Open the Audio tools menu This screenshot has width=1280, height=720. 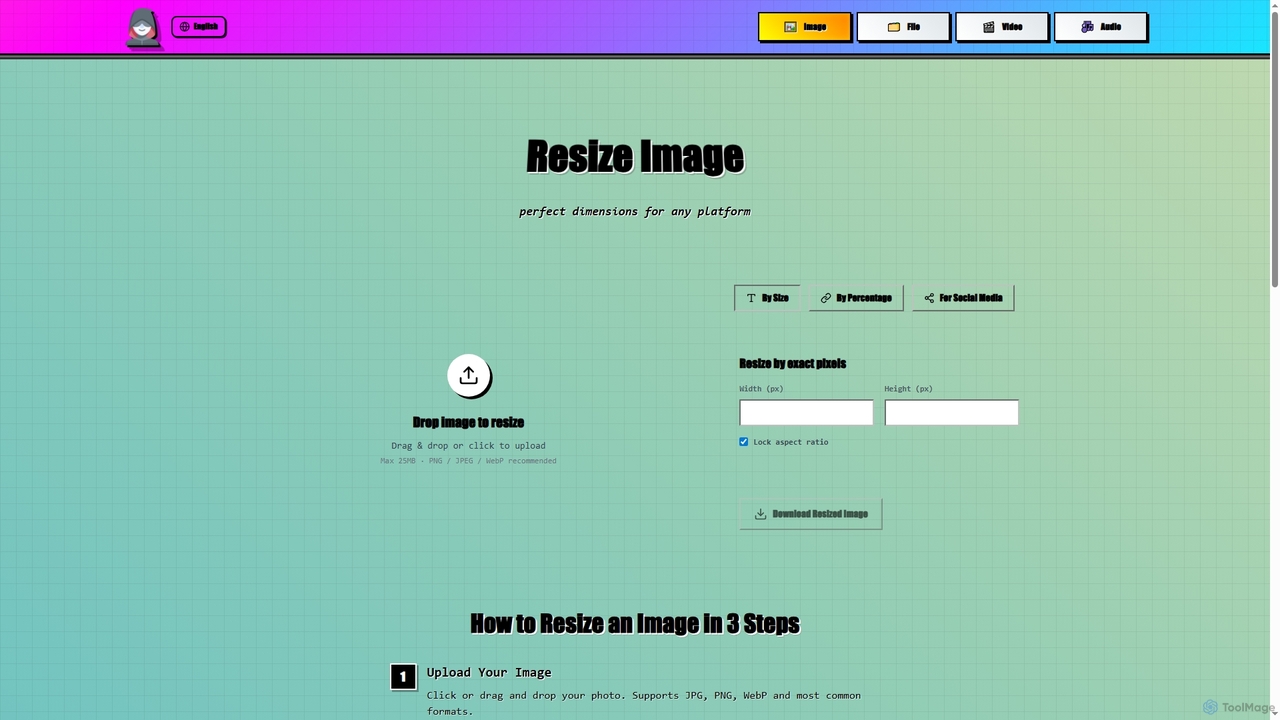click(1101, 27)
